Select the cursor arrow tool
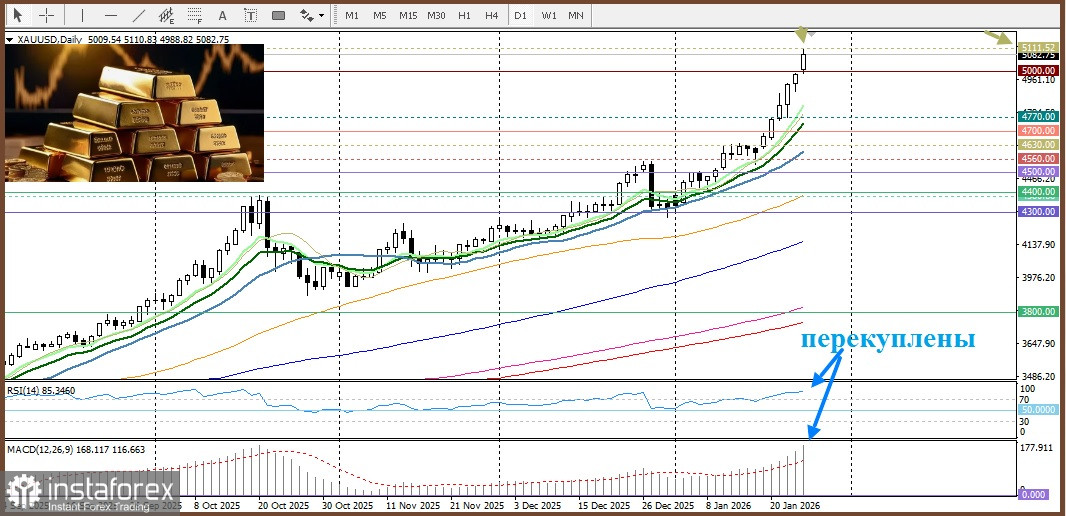Screen dimensions: 1066x516 coord(17,16)
